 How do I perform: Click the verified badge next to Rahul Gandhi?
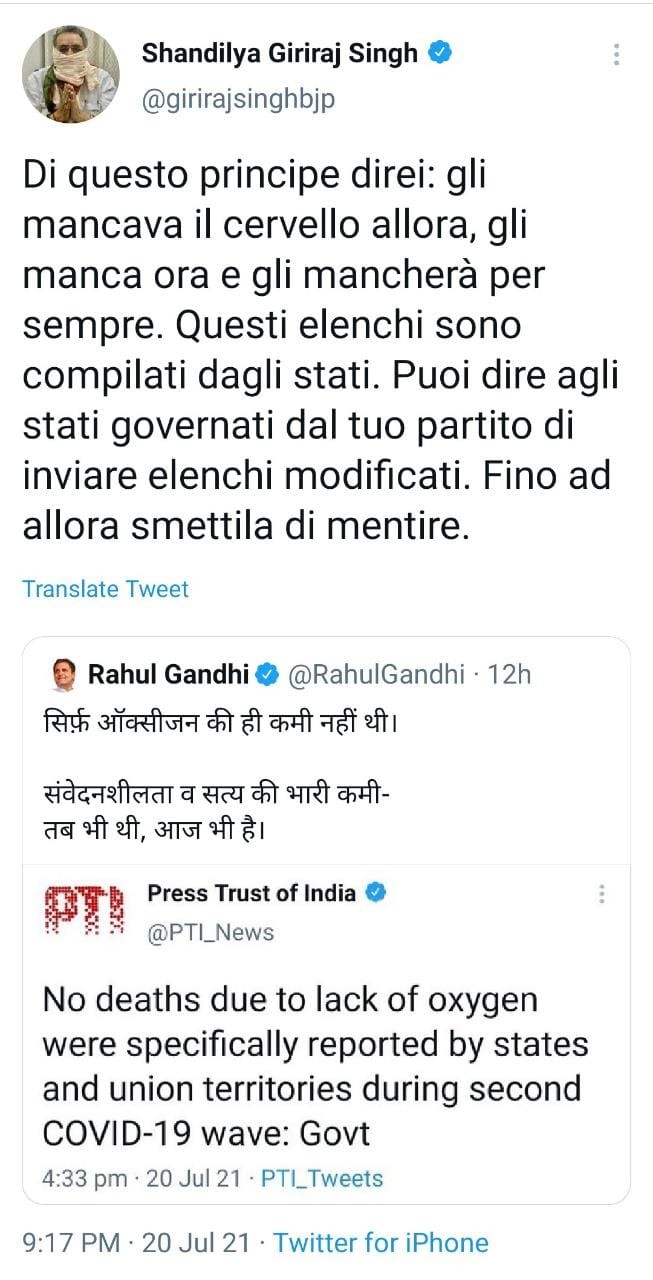coord(268,676)
